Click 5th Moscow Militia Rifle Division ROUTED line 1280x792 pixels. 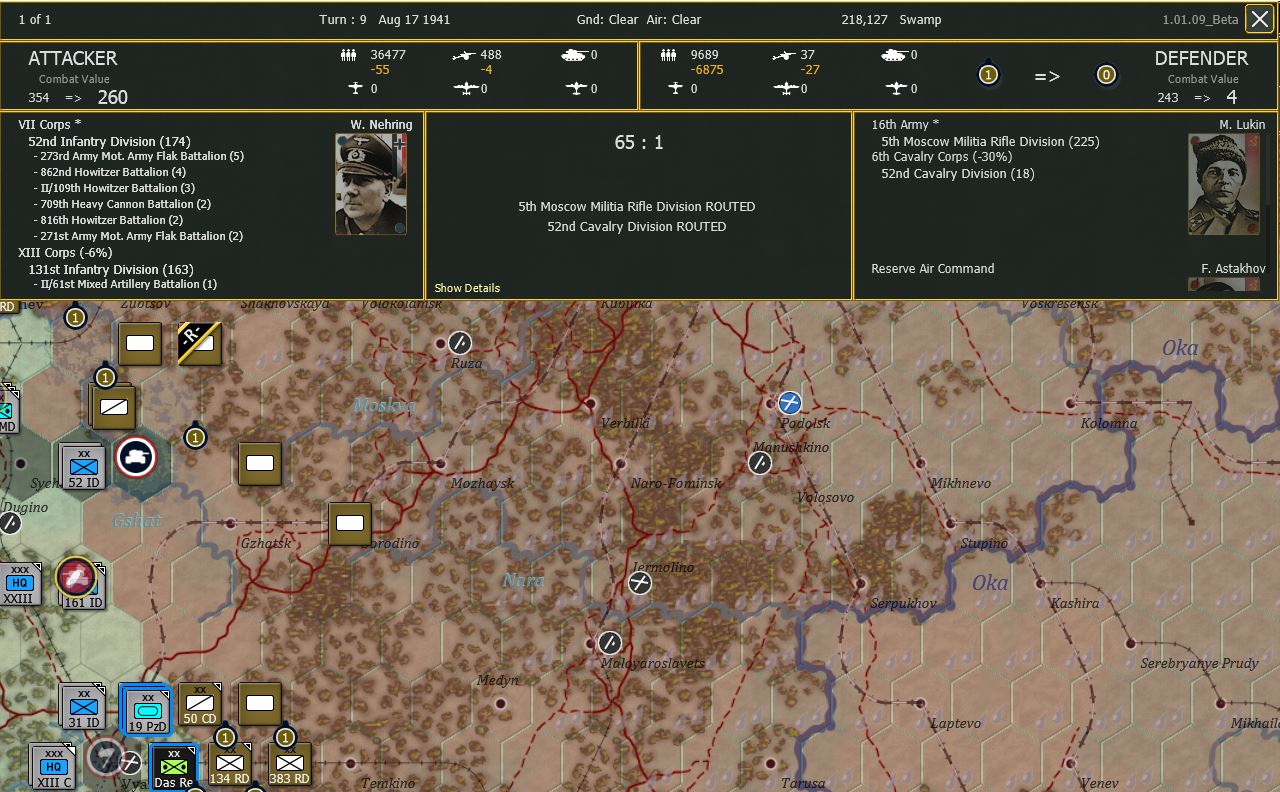(x=637, y=207)
